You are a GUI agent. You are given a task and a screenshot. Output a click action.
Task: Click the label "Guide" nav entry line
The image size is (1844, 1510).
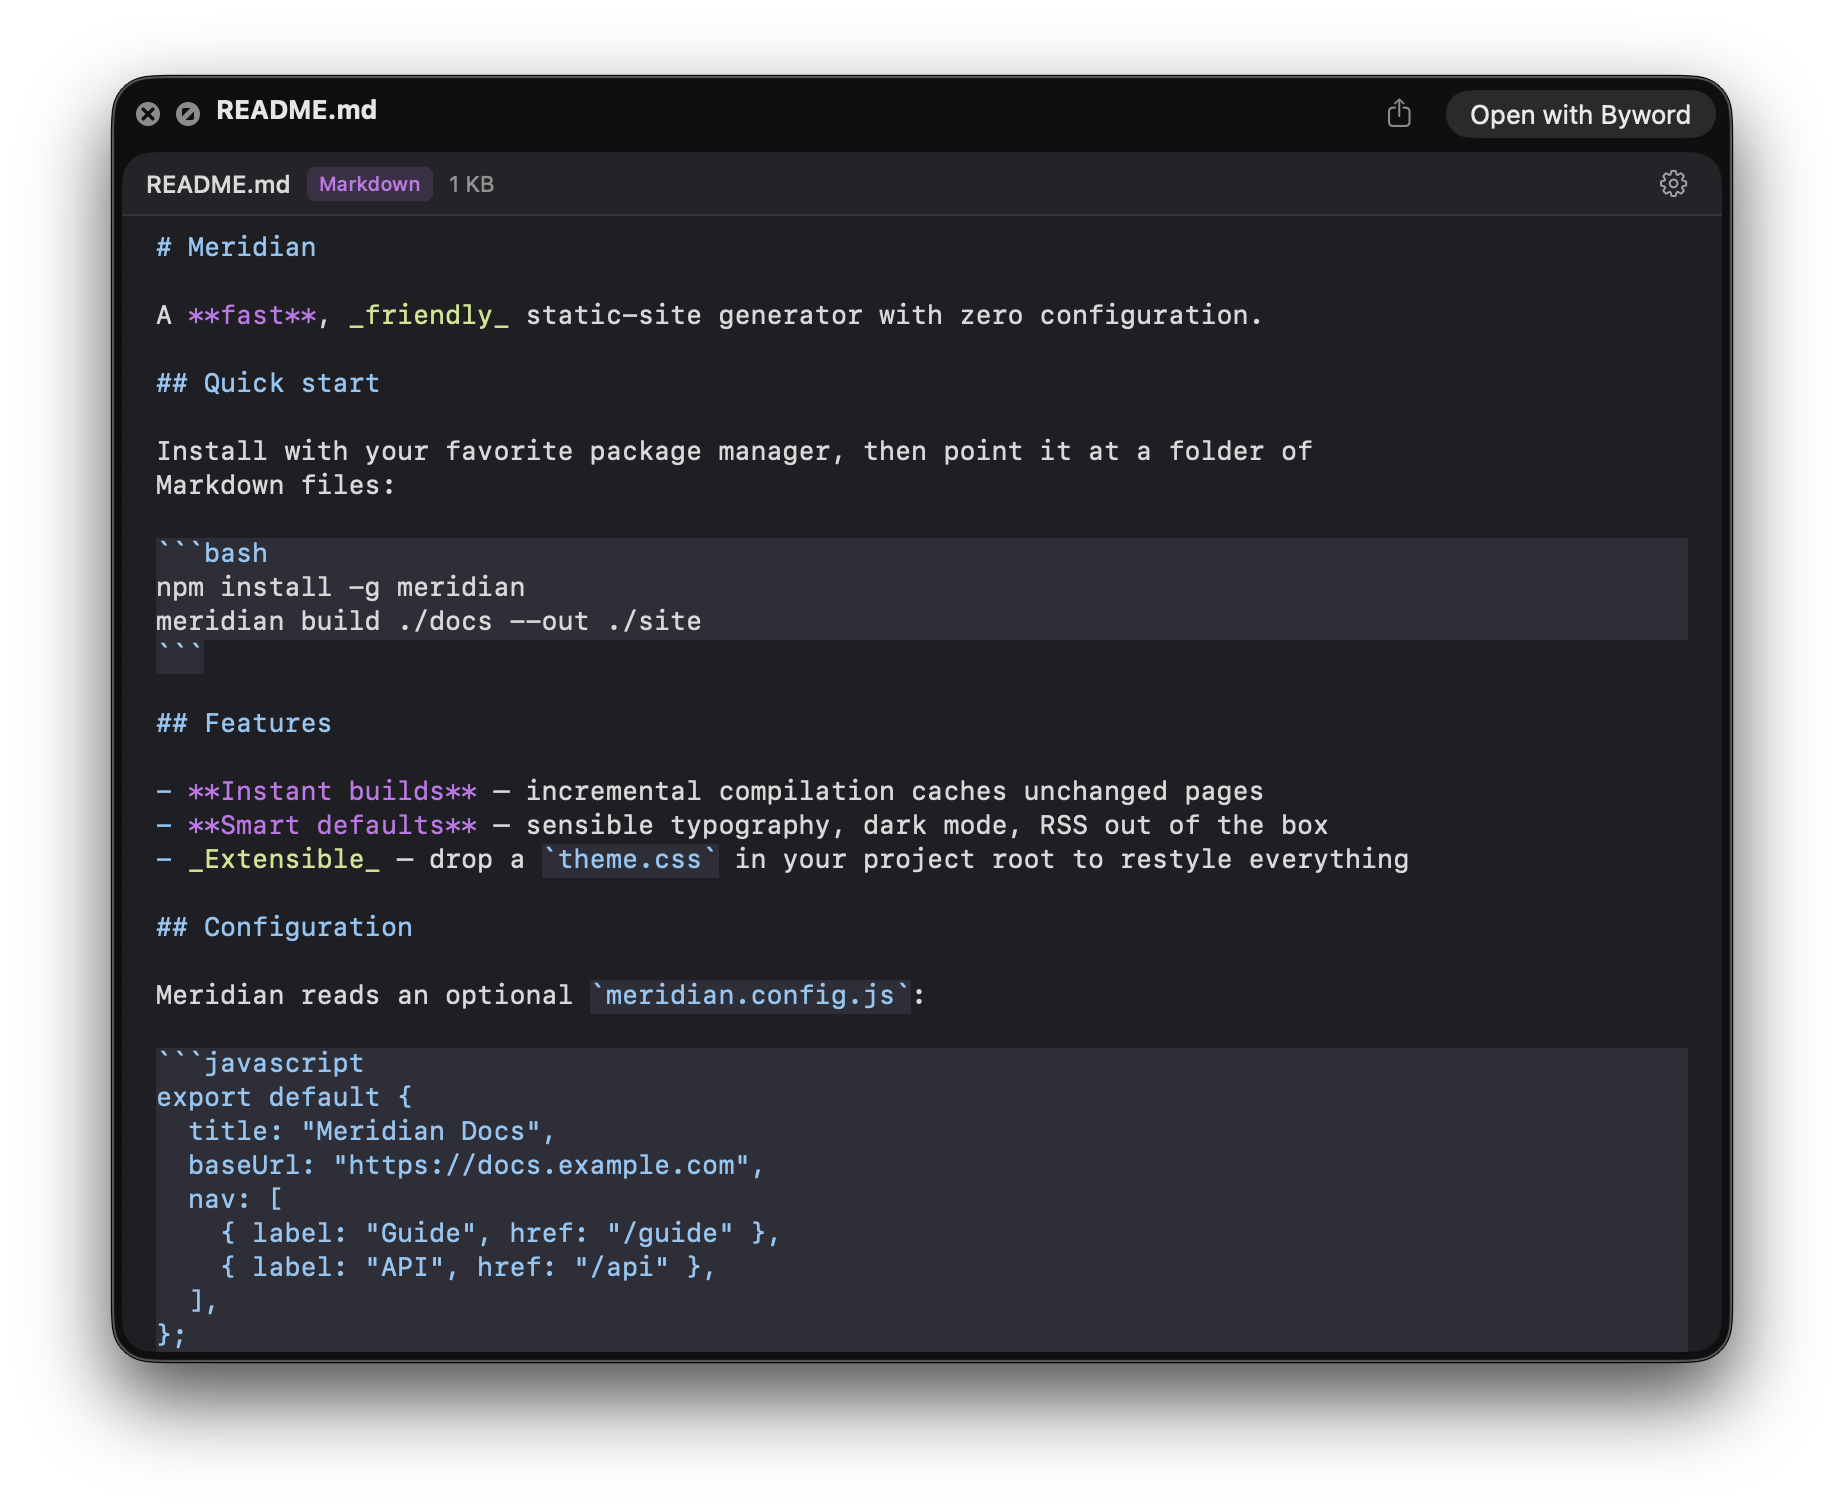tap(500, 1234)
